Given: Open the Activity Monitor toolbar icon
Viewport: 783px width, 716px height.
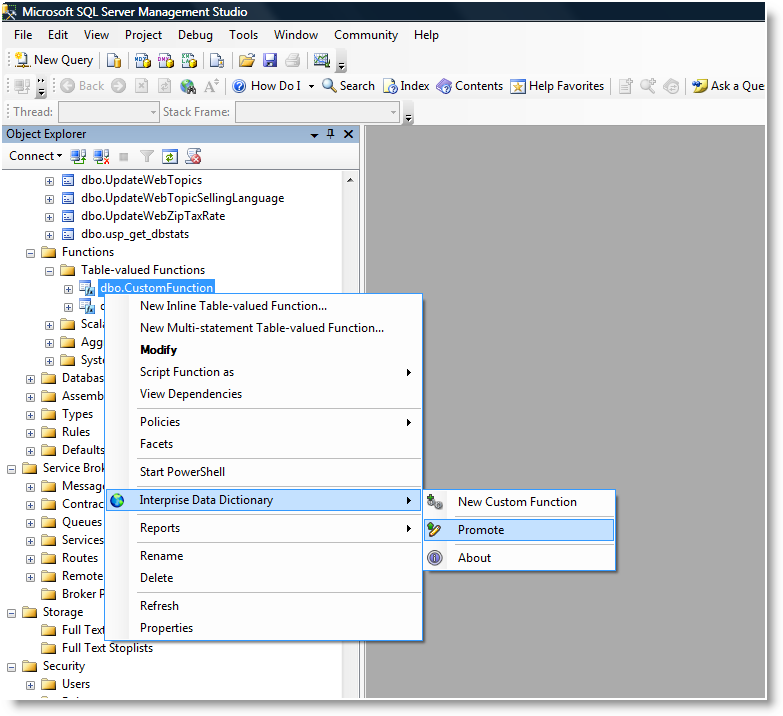Looking at the screenshot, I should coord(321,60).
